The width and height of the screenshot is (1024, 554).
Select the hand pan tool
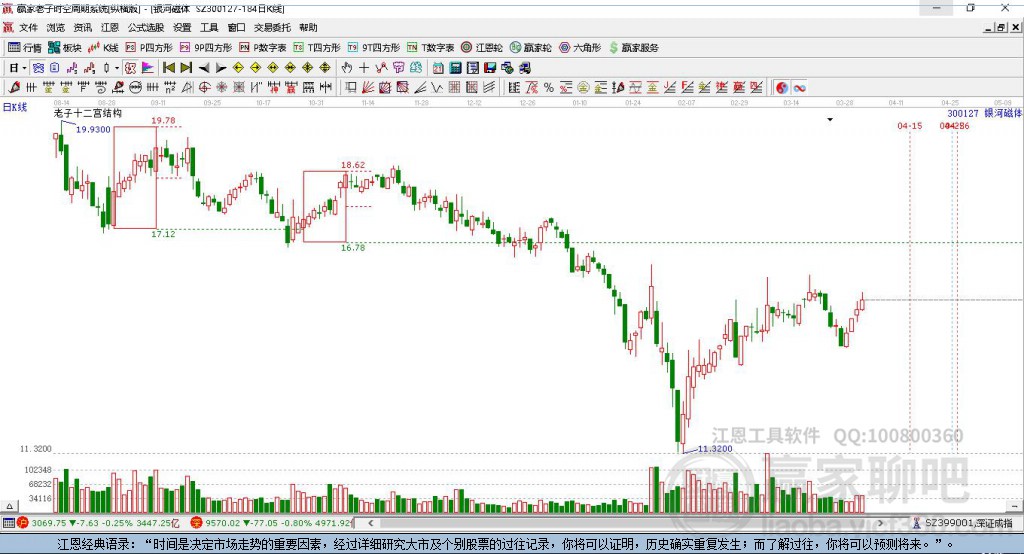347,68
